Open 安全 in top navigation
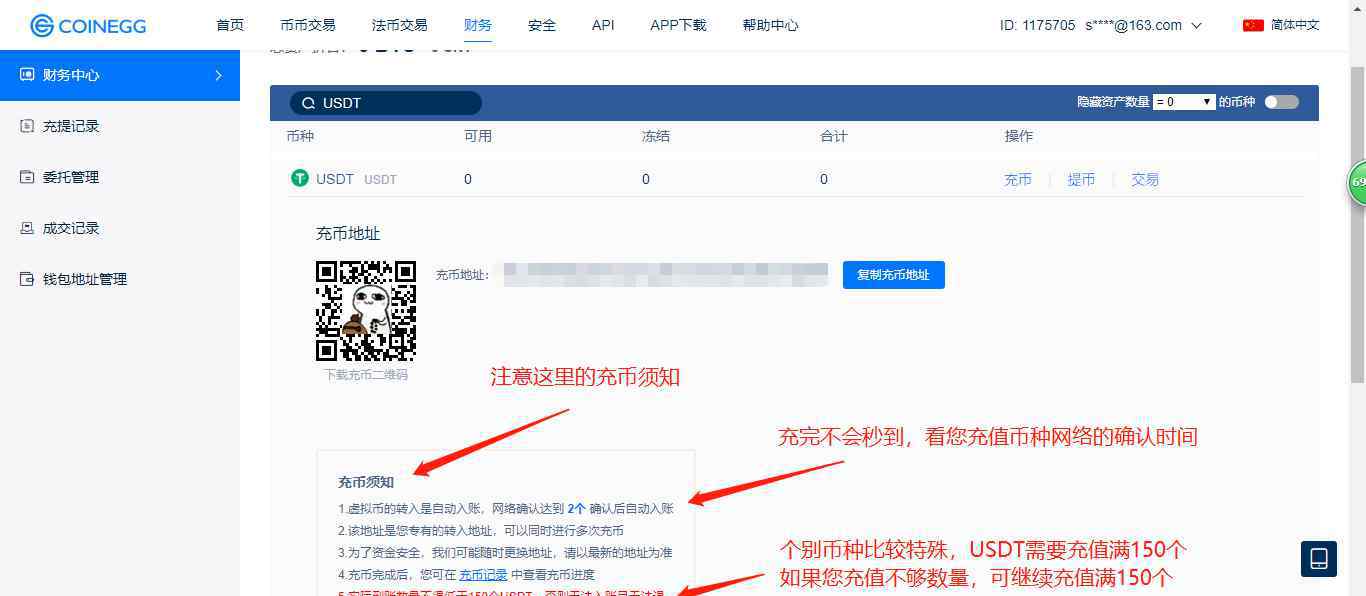This screenshot has width=1366, height=596. point(542,25)
